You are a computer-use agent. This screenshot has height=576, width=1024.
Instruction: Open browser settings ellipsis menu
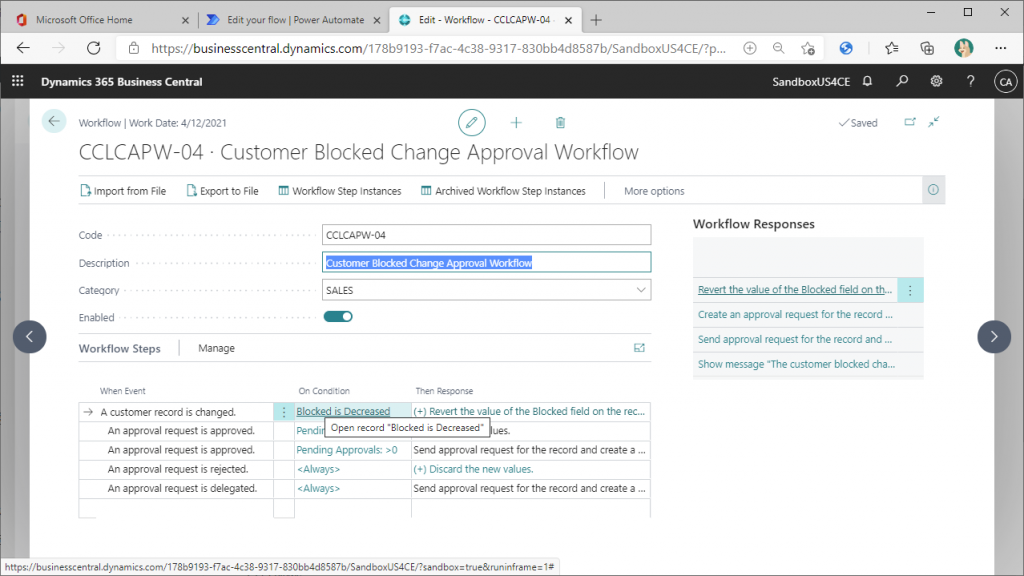click(1000, 48)
